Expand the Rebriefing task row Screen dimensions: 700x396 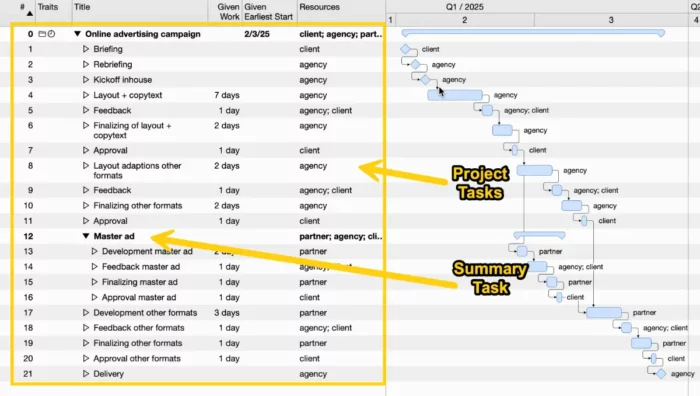pyautogui.click(x=86, y=64)
